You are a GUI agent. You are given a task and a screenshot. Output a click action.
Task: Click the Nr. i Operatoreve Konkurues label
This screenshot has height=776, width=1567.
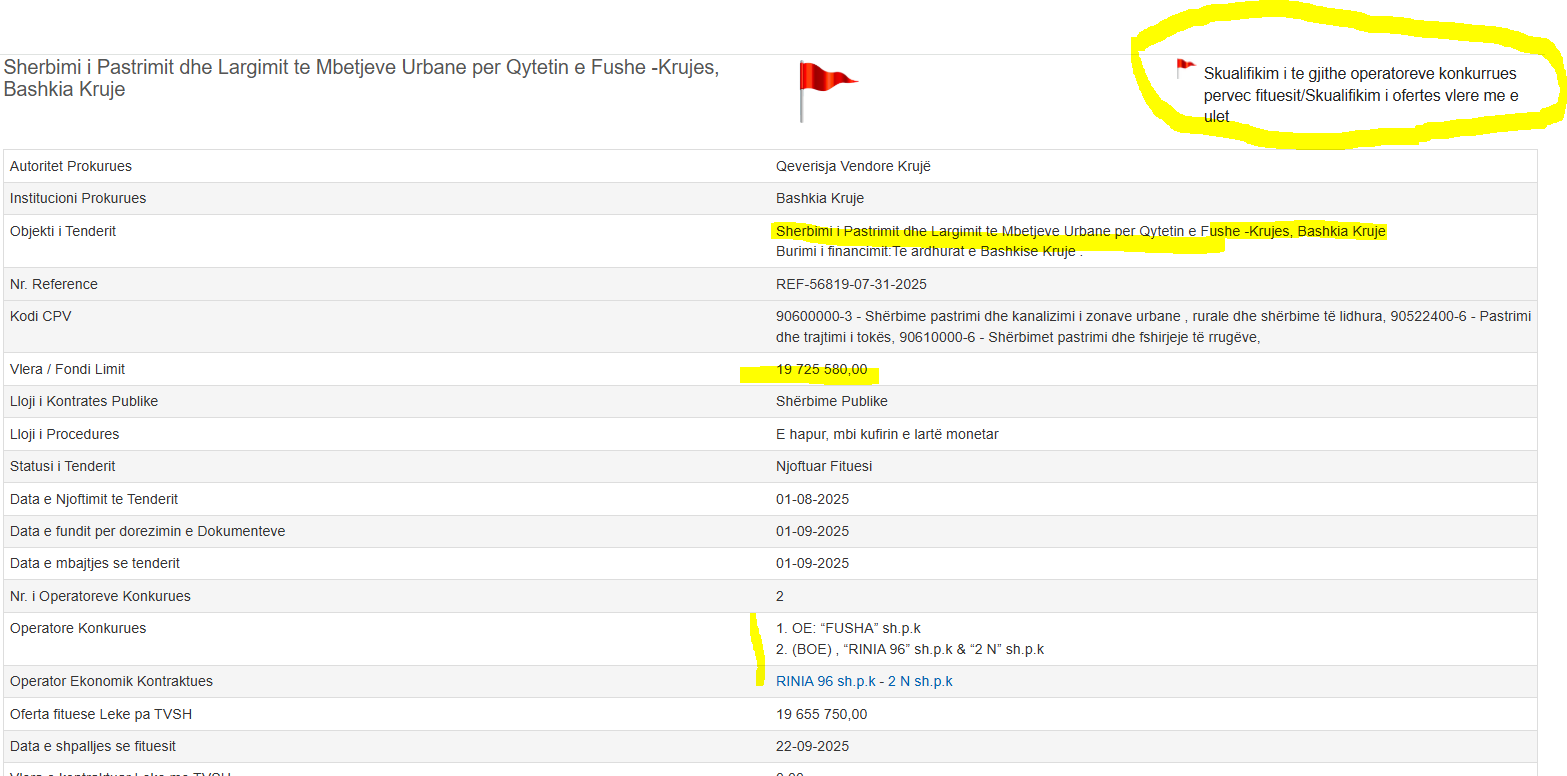[100, 596]
